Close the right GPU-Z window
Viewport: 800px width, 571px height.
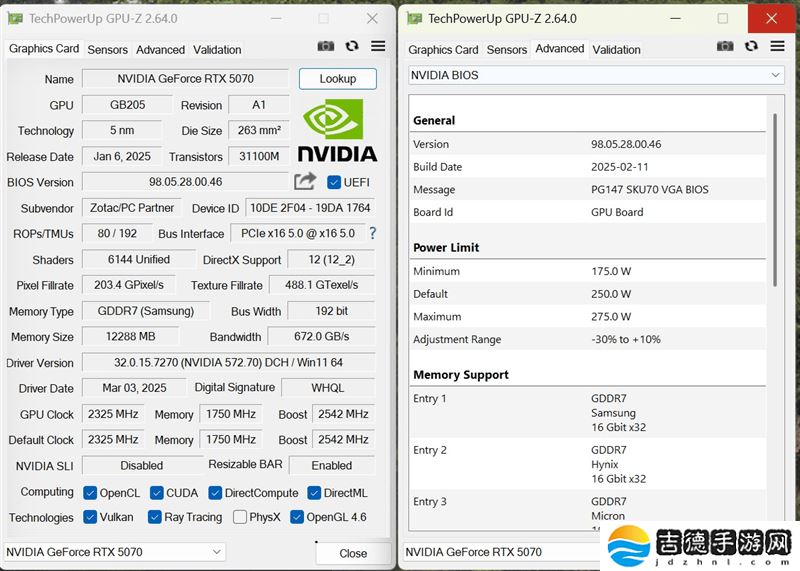point(771,19)
